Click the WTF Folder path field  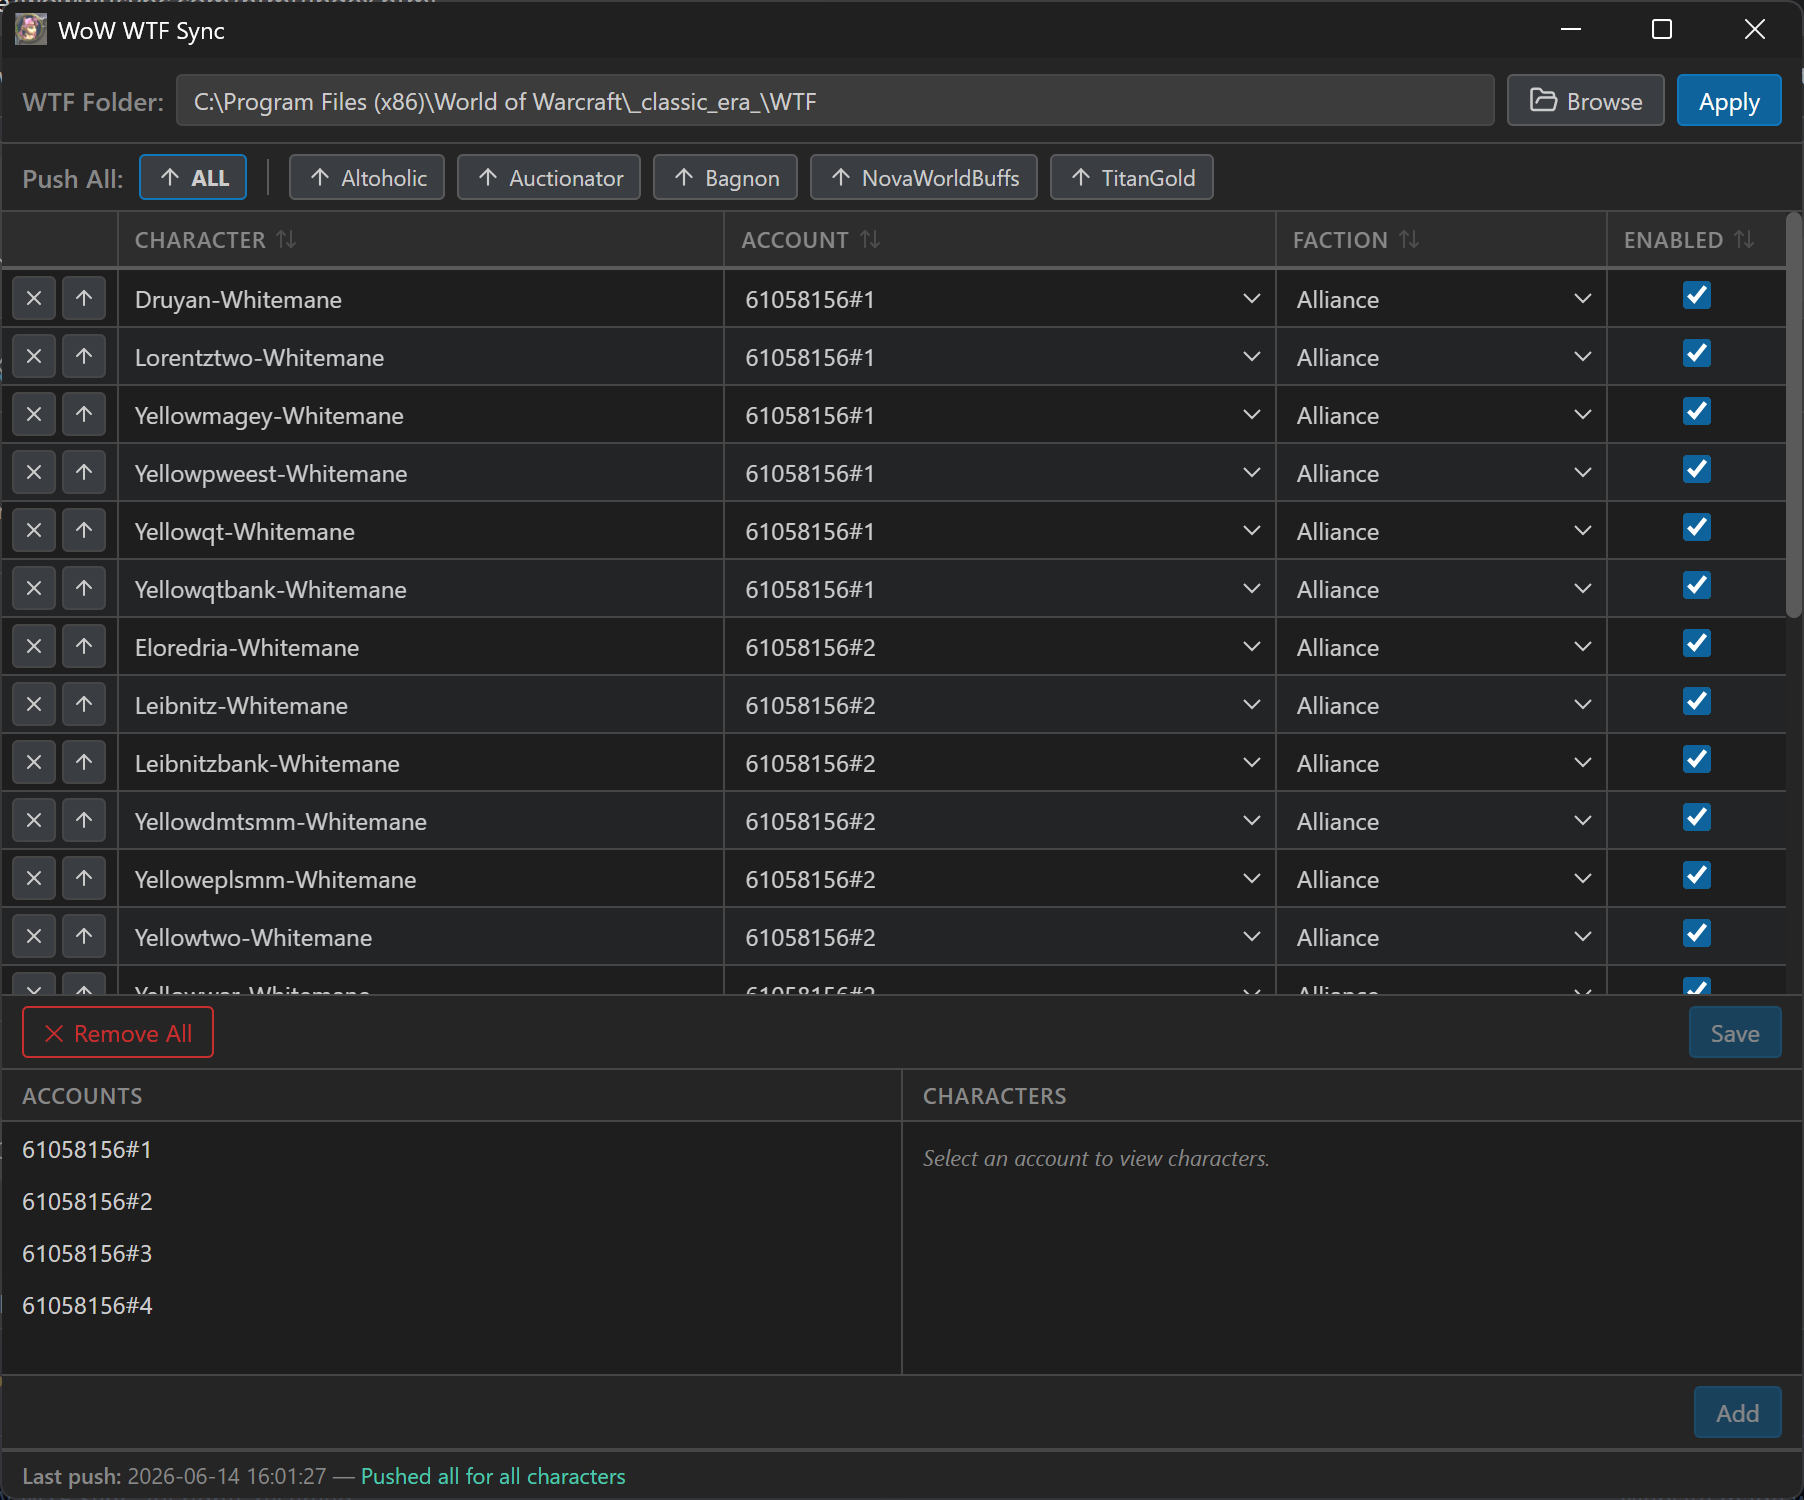(x=835, y=101)
